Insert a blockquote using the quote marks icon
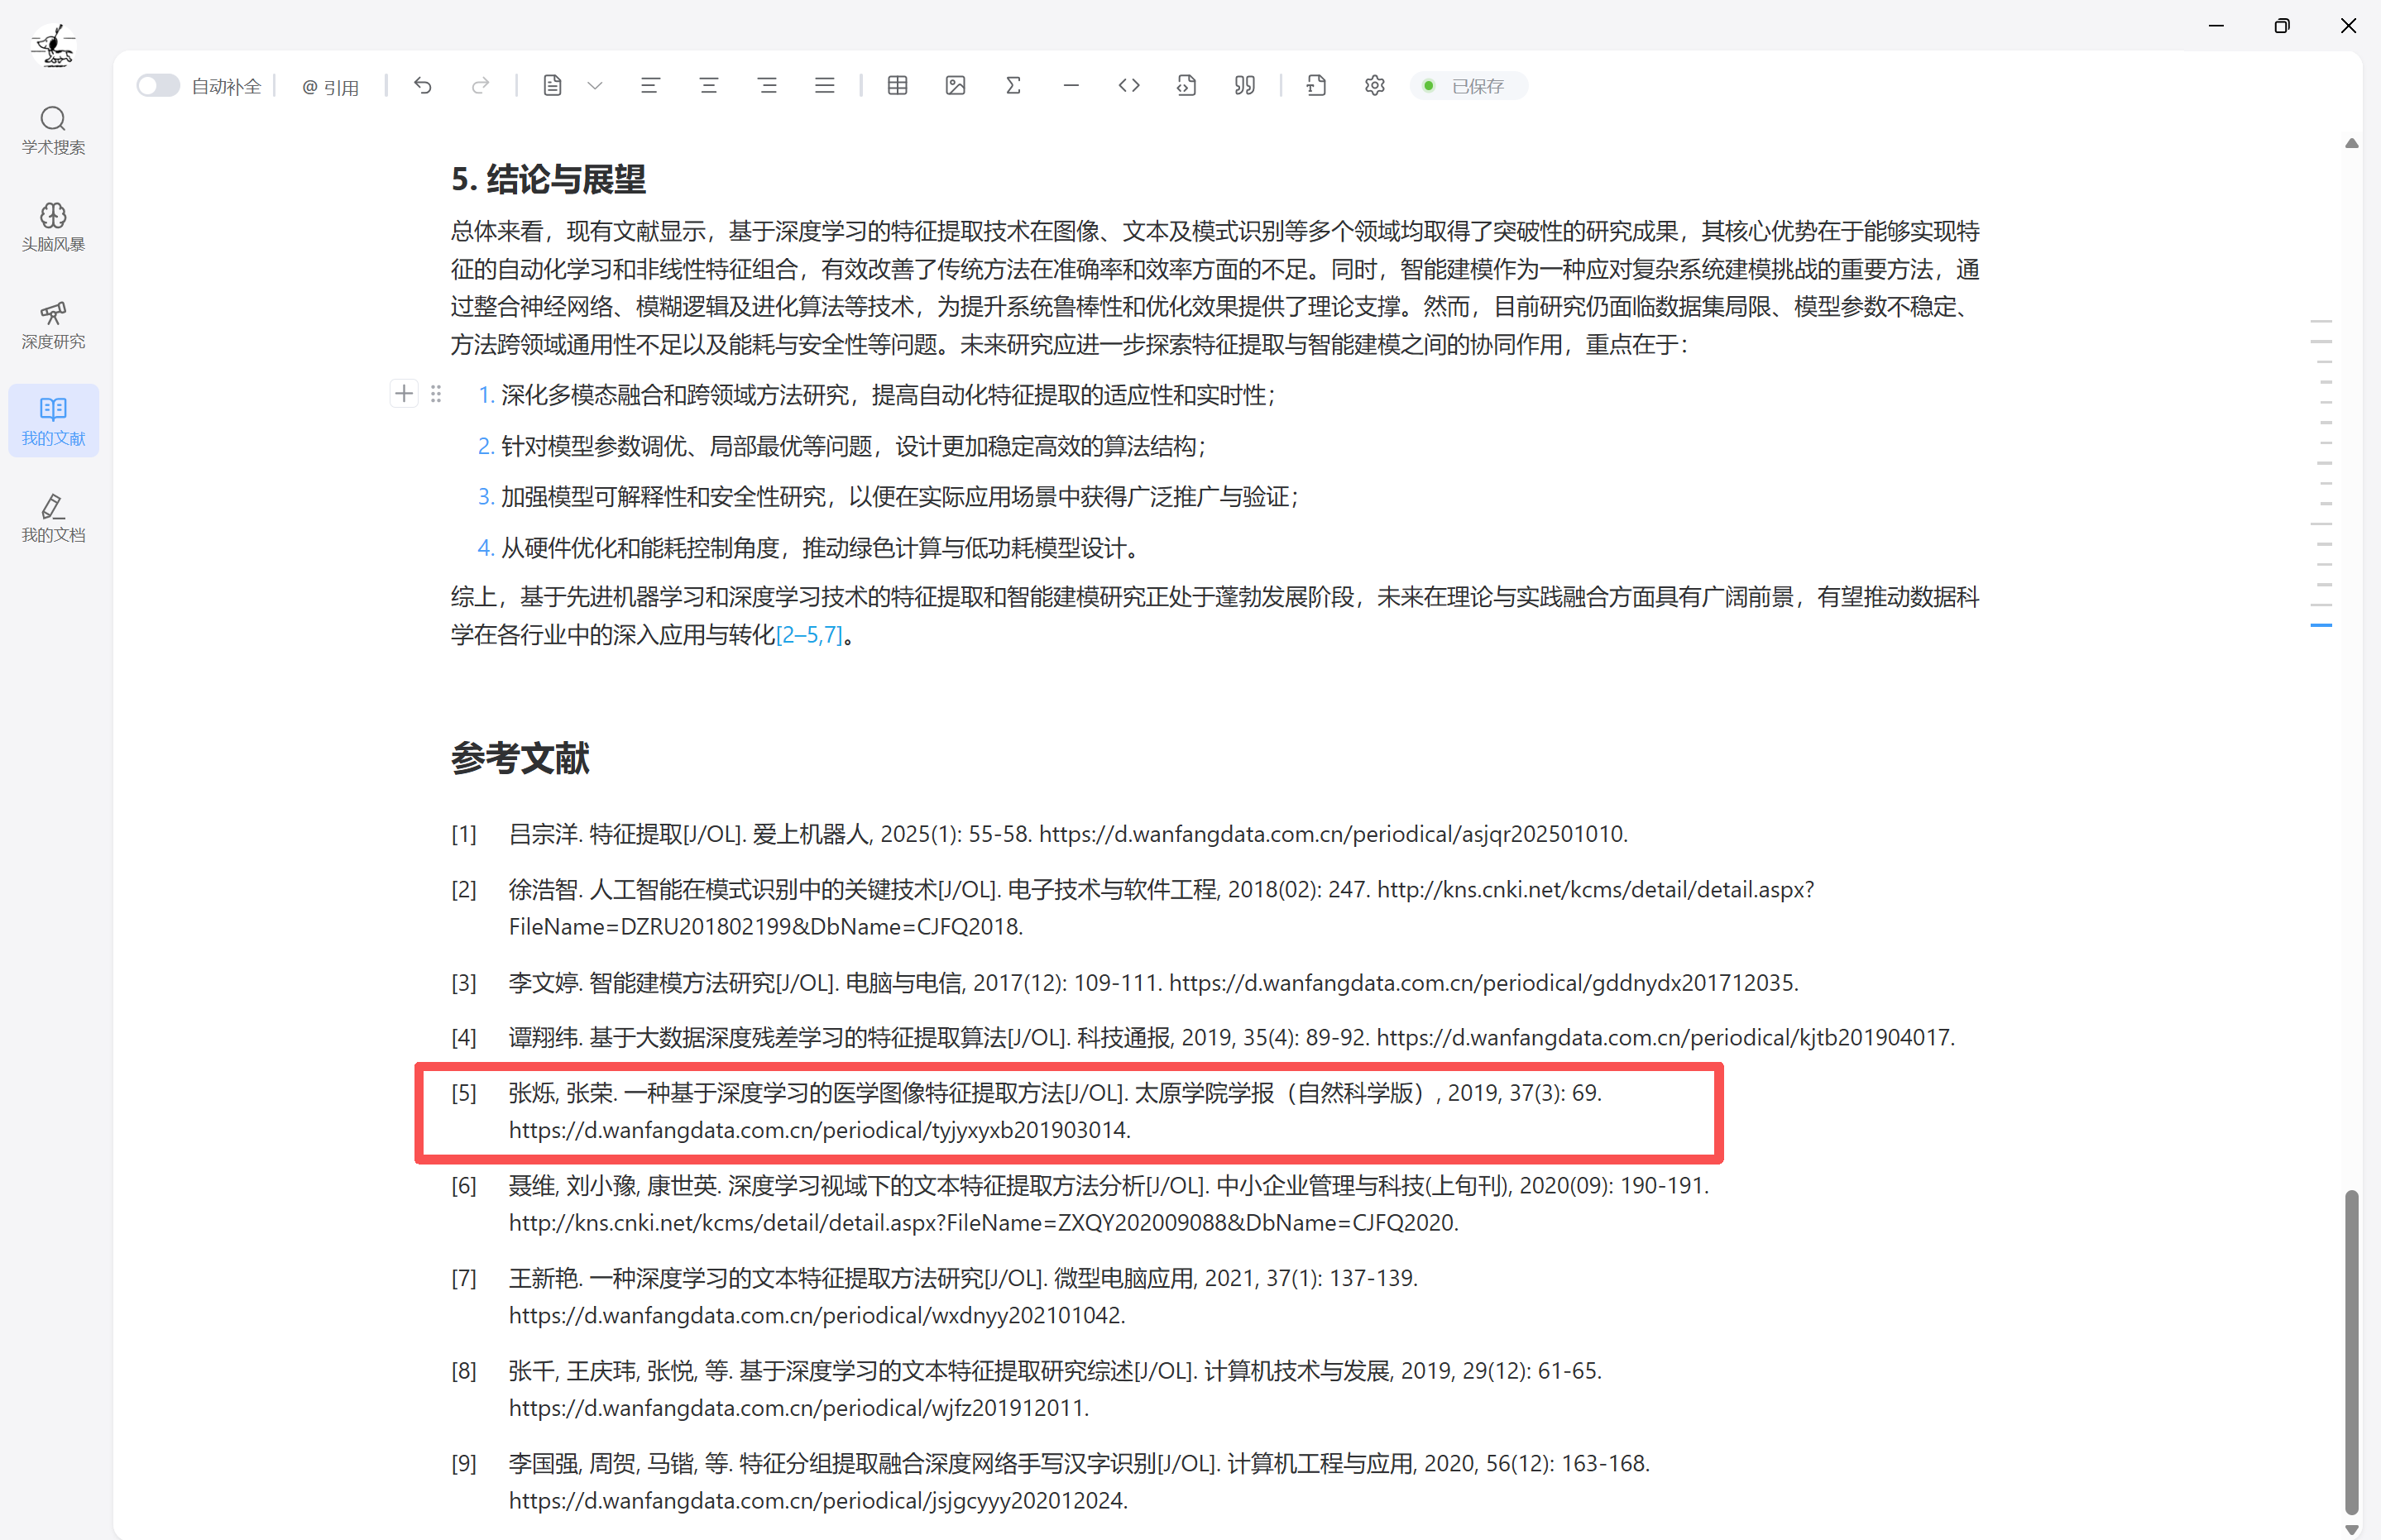Screen dimensions: 2381x1540 point(1244,86)
